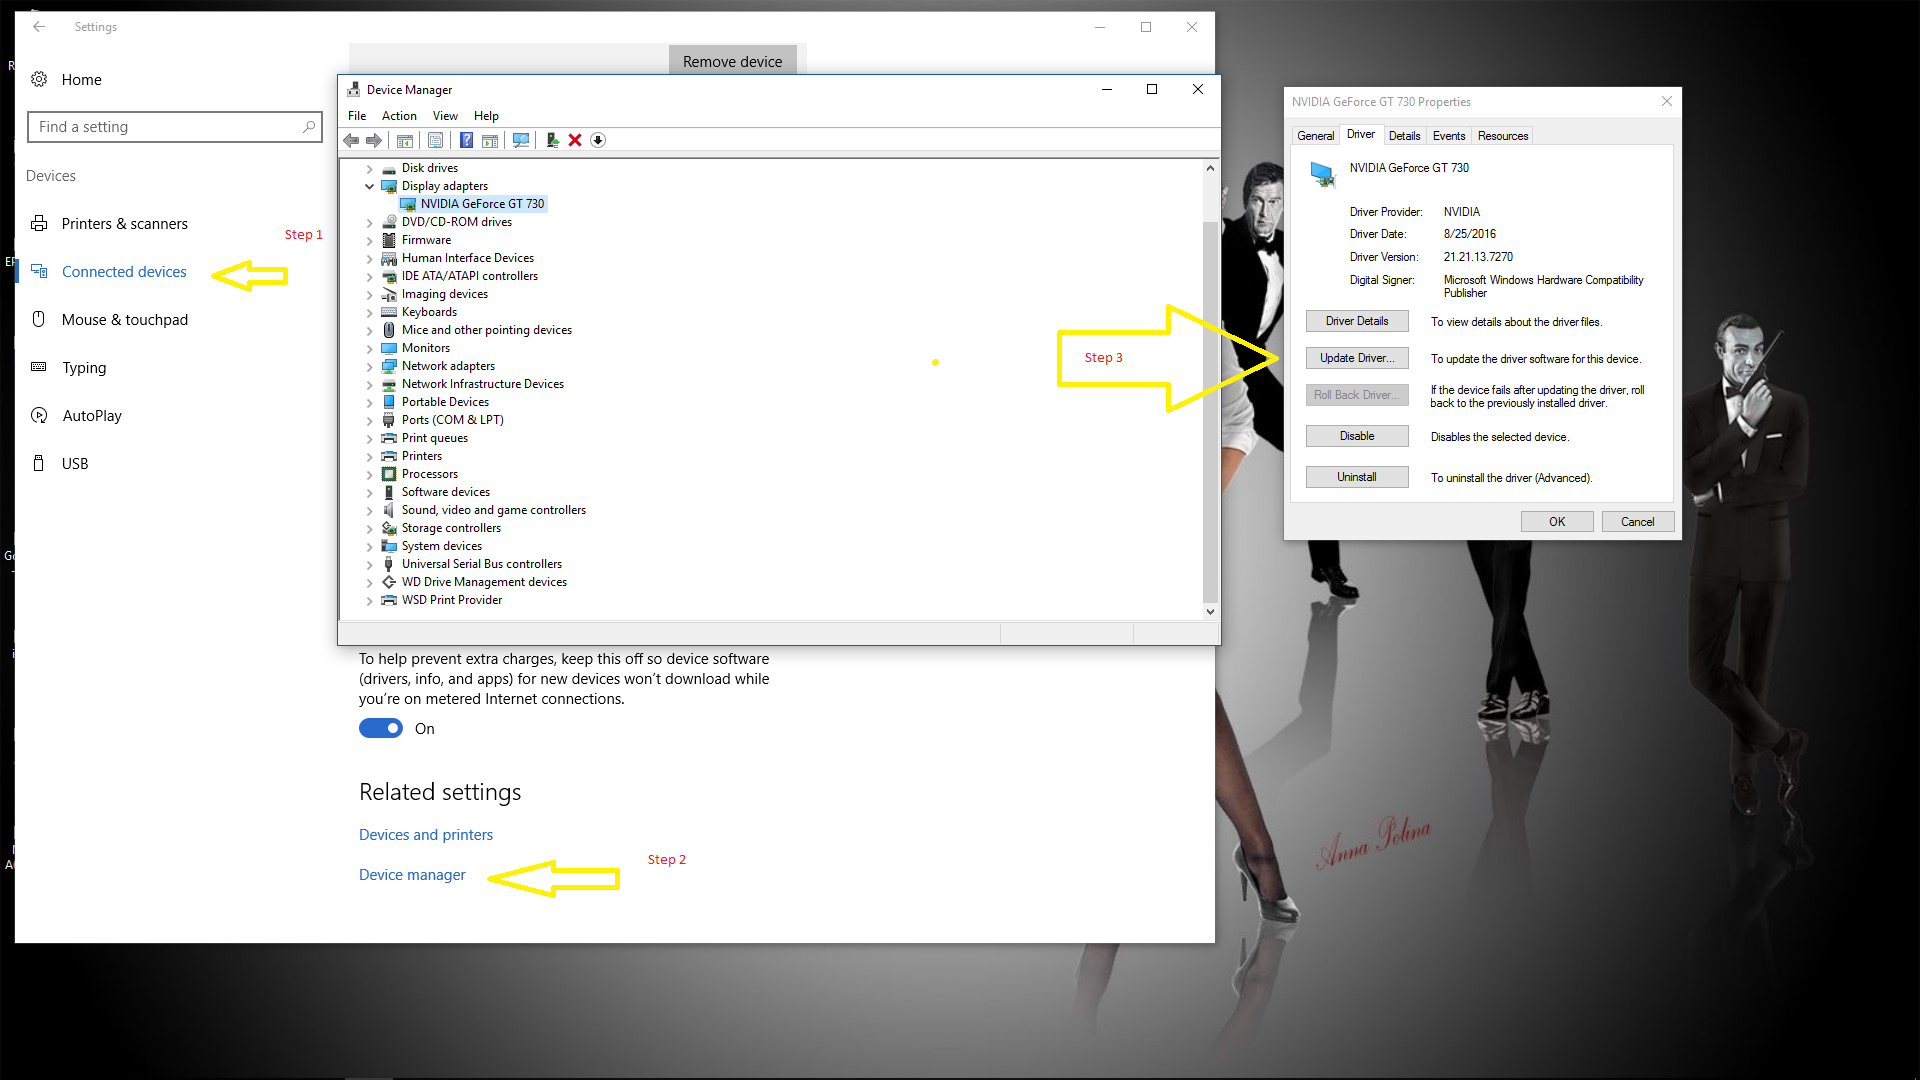Screen dimensions: 1920x1080
Task: Click Update driver software toolbar icon
Action: 552,140
